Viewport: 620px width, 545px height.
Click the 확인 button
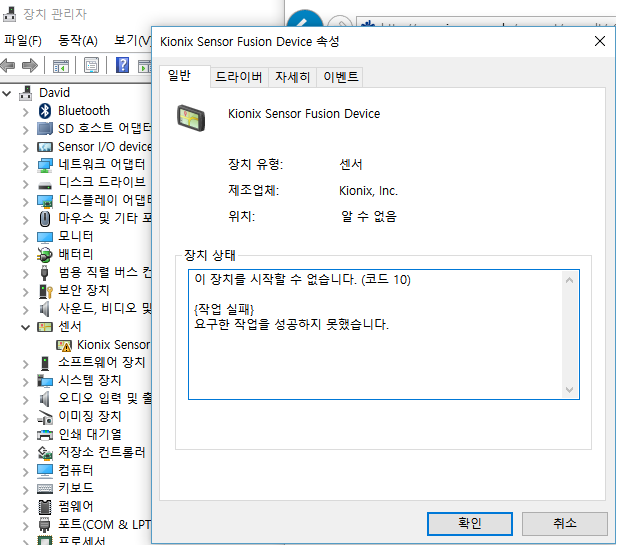coord(470,524)
